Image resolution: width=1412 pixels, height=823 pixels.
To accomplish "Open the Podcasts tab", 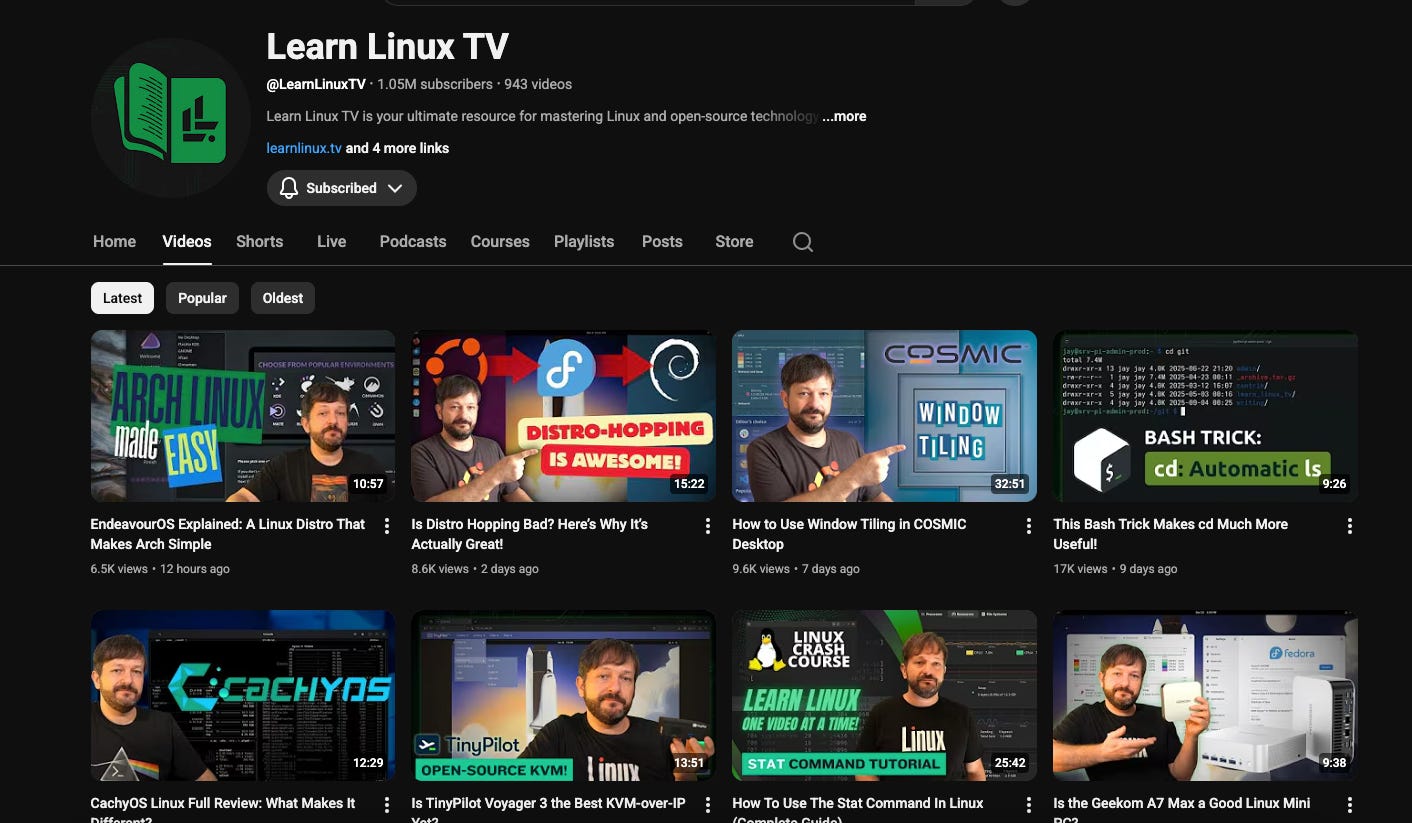I will pyautogui.click(x=413, y=242).
